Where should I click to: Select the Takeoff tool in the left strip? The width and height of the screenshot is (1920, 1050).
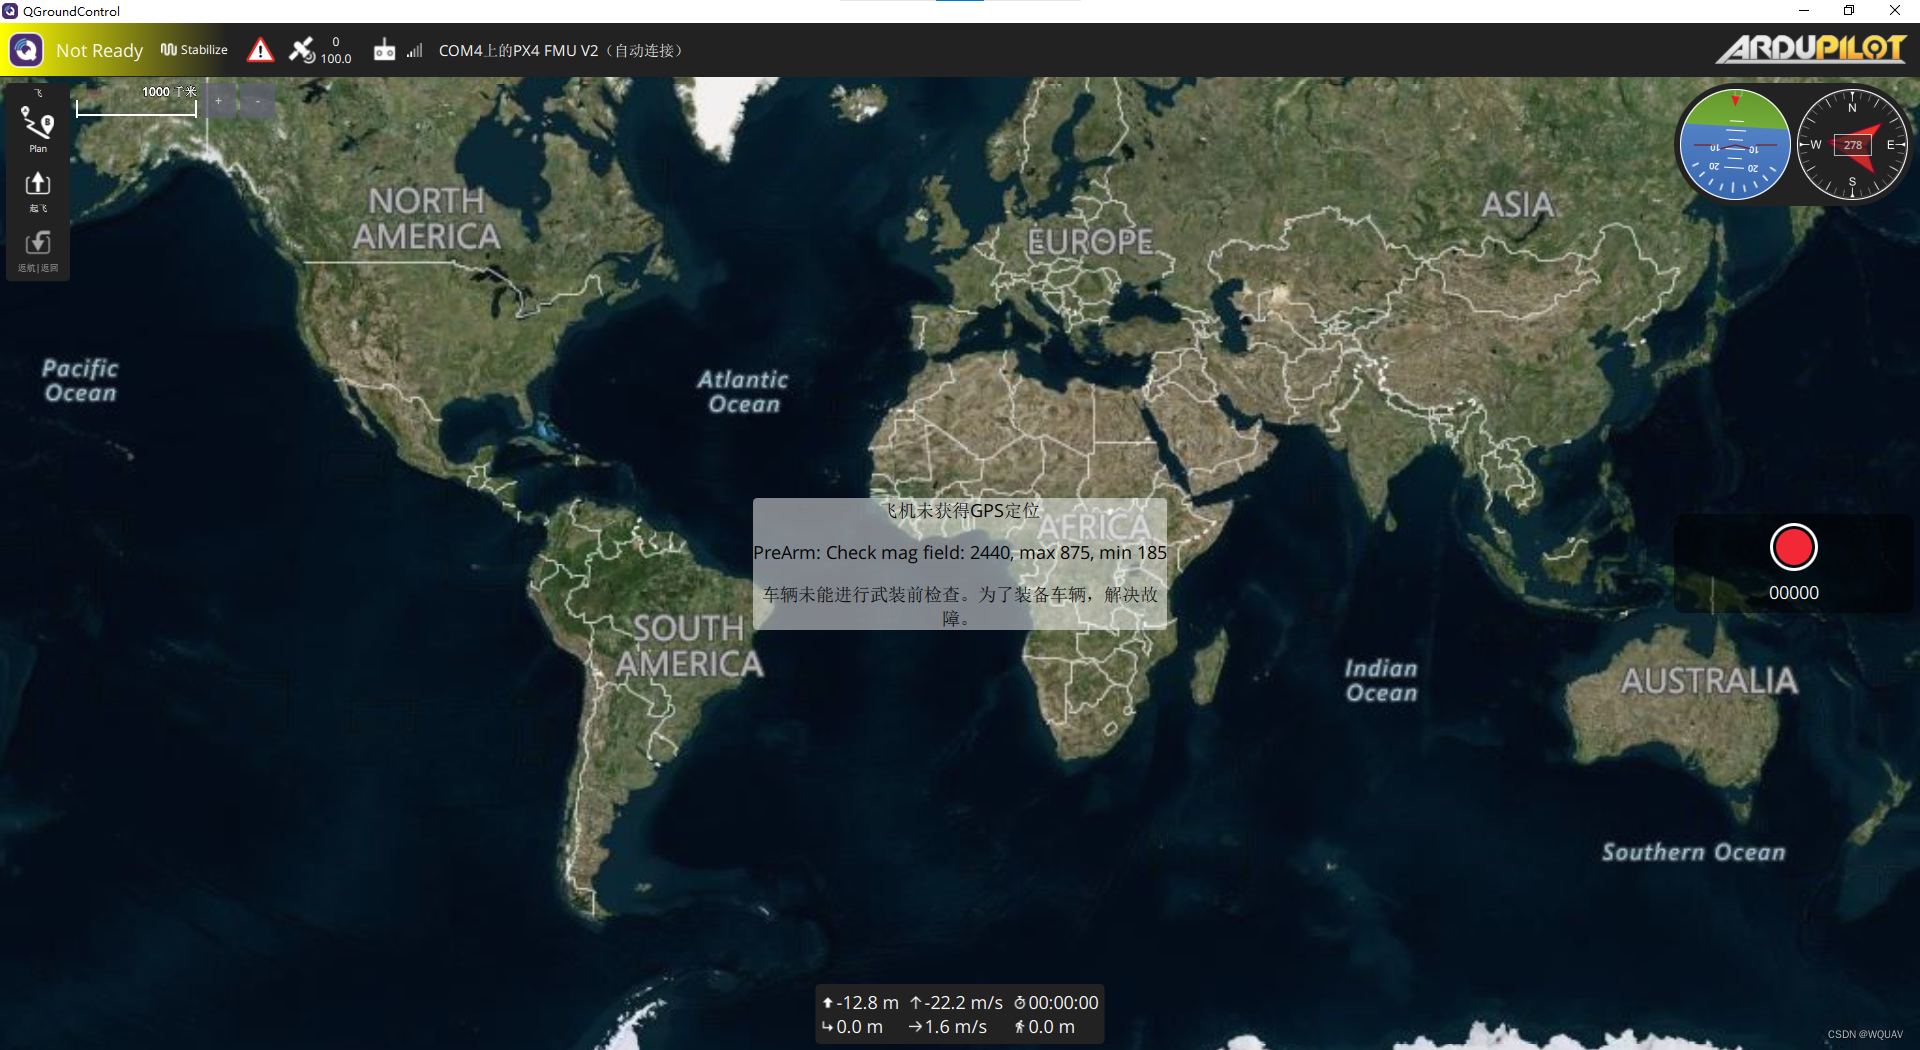click(38, 192)
